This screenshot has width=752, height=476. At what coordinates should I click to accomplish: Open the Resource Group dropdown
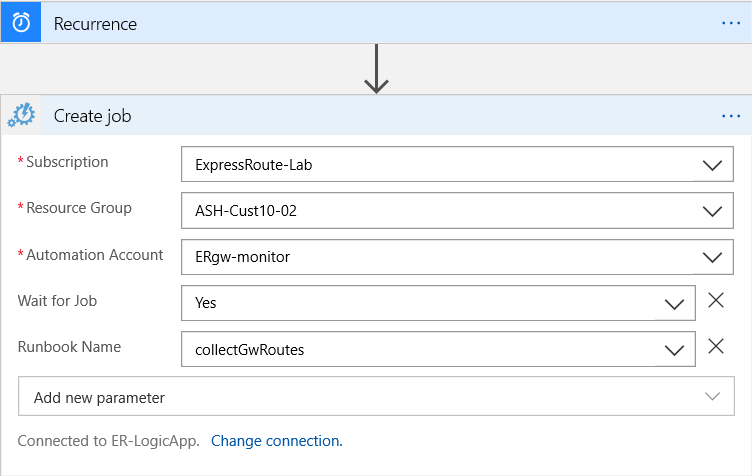coord(712,211)
